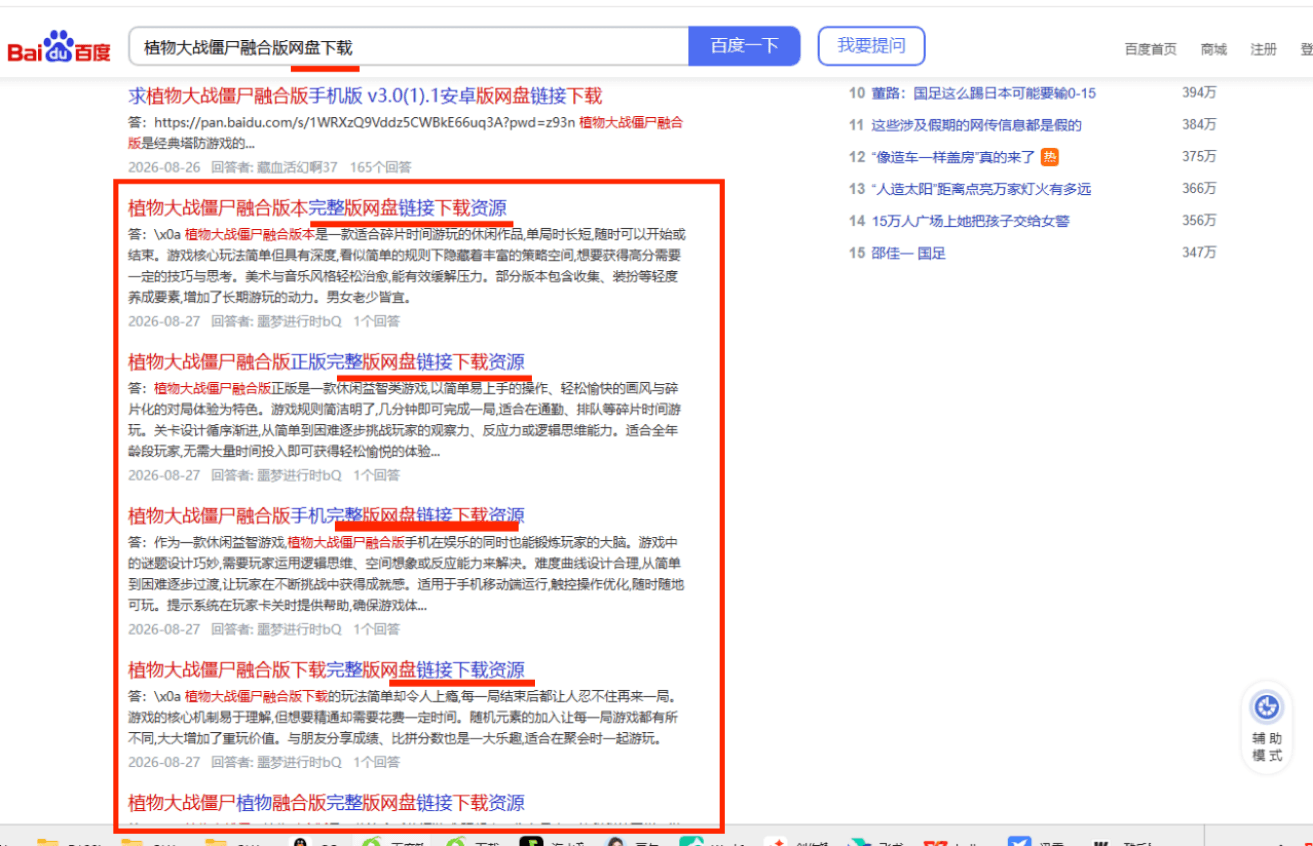Screen dimensions: 1313x846
Task: Click the 394万 heat count
Action: click(x=1199, y=93)
